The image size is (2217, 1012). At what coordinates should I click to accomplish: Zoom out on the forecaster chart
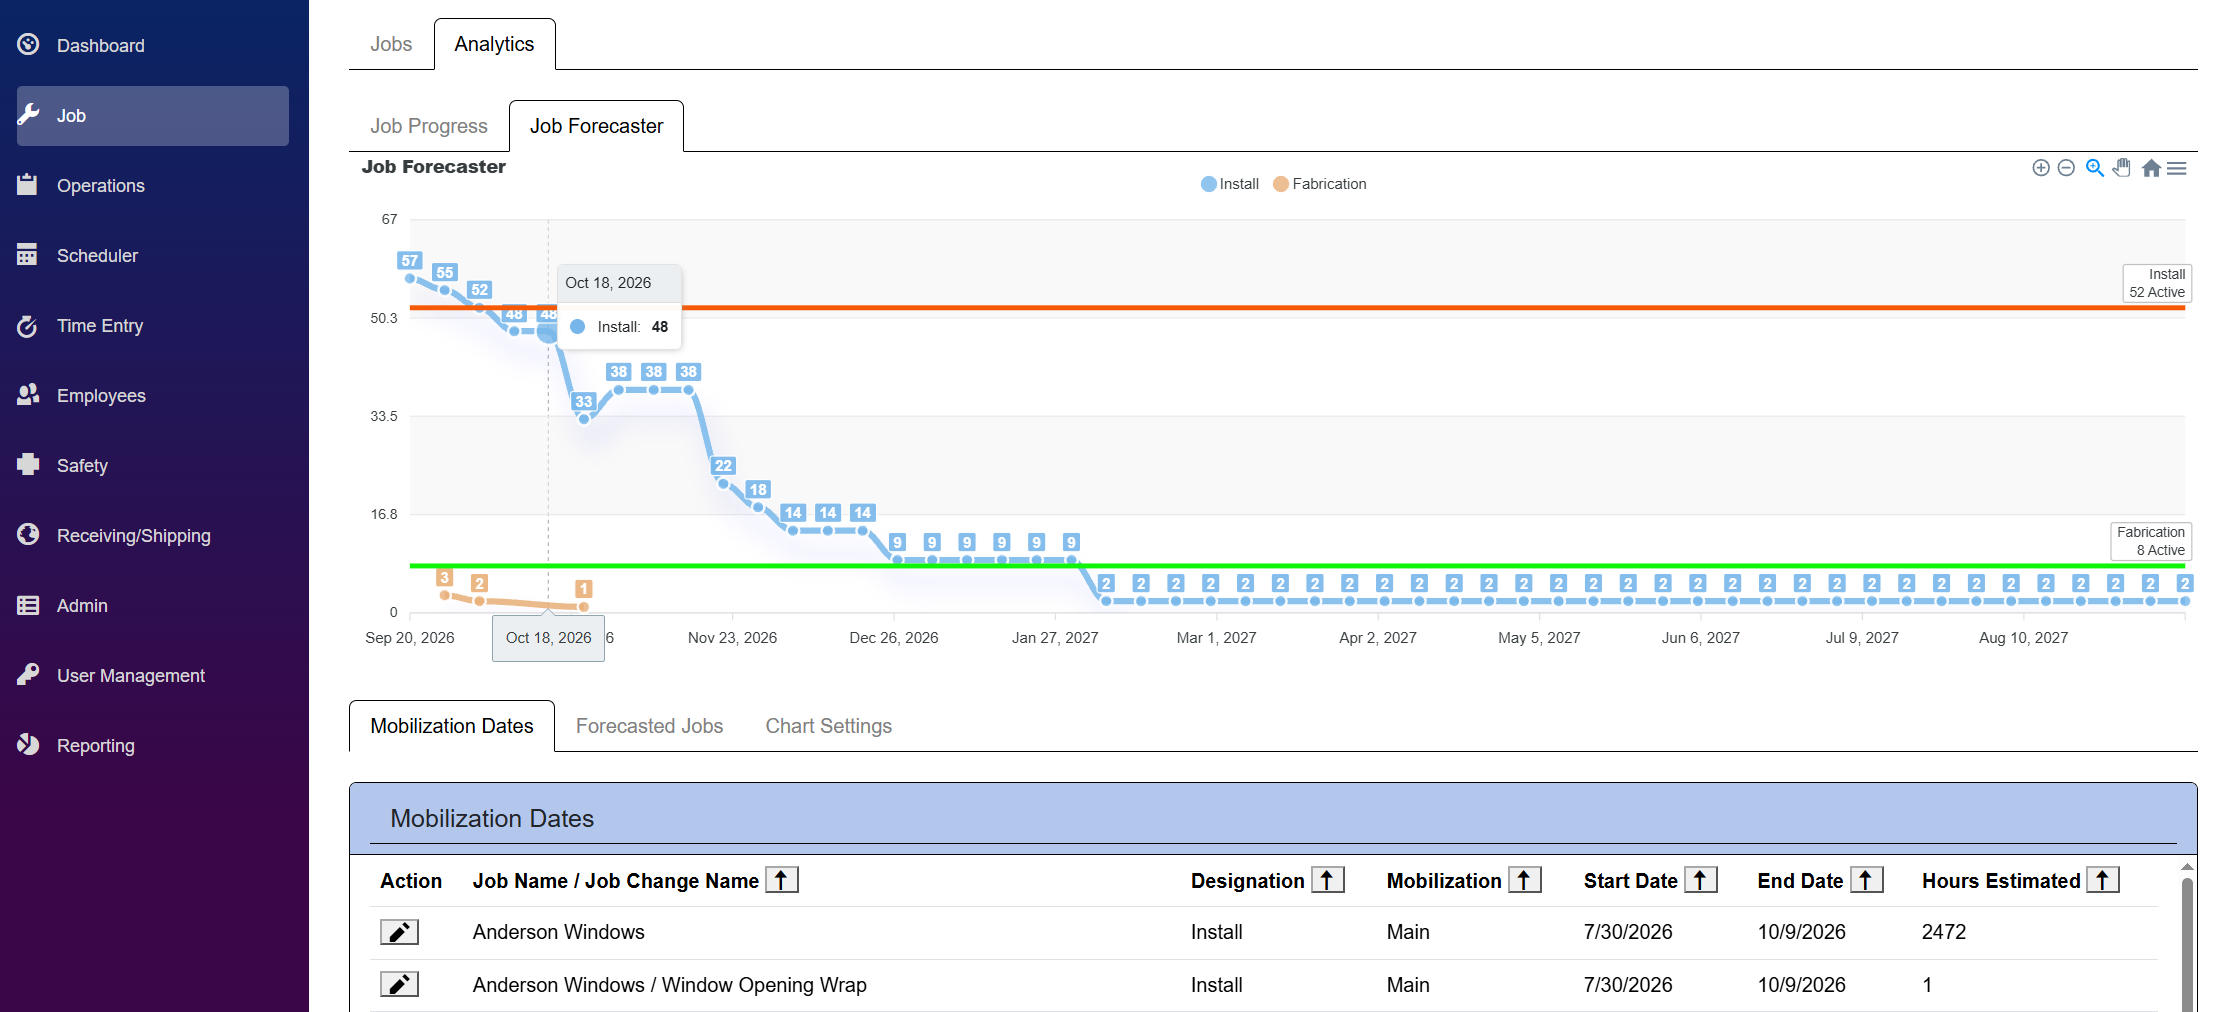tap(2066, 168)
